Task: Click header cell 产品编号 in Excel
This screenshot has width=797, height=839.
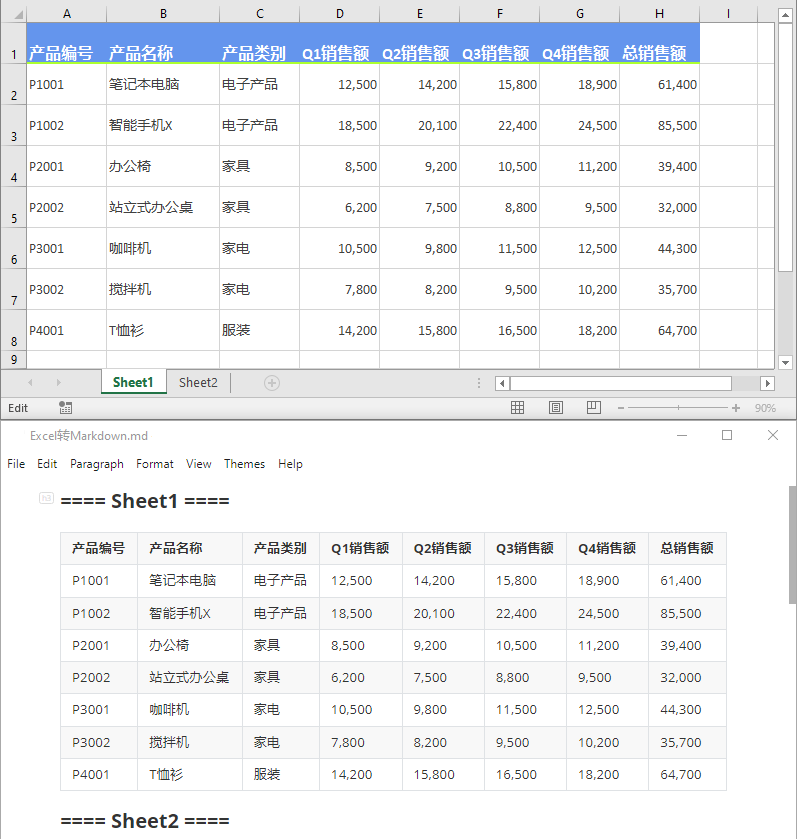Action: tap(67, 43)
